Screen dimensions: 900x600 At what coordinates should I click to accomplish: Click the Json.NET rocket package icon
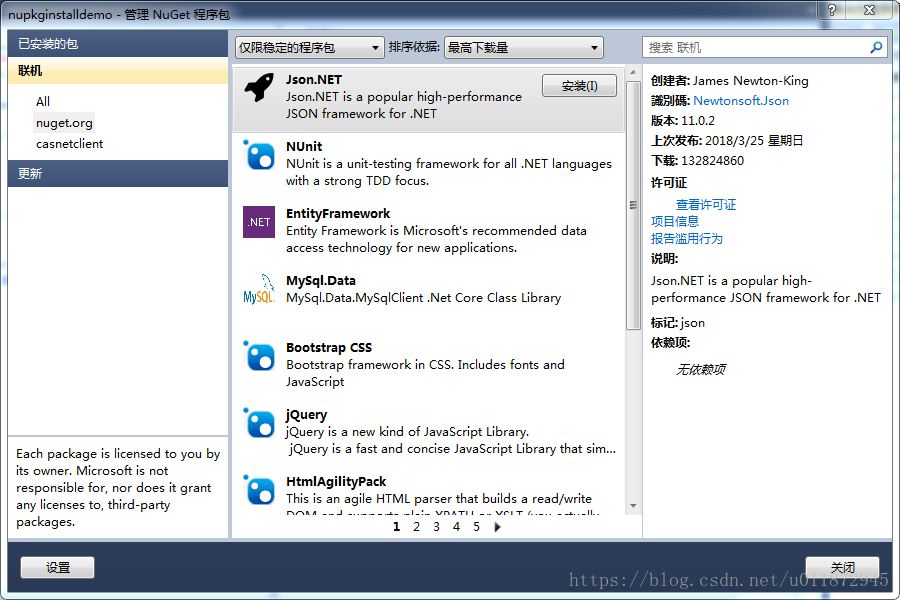(259, 88)
